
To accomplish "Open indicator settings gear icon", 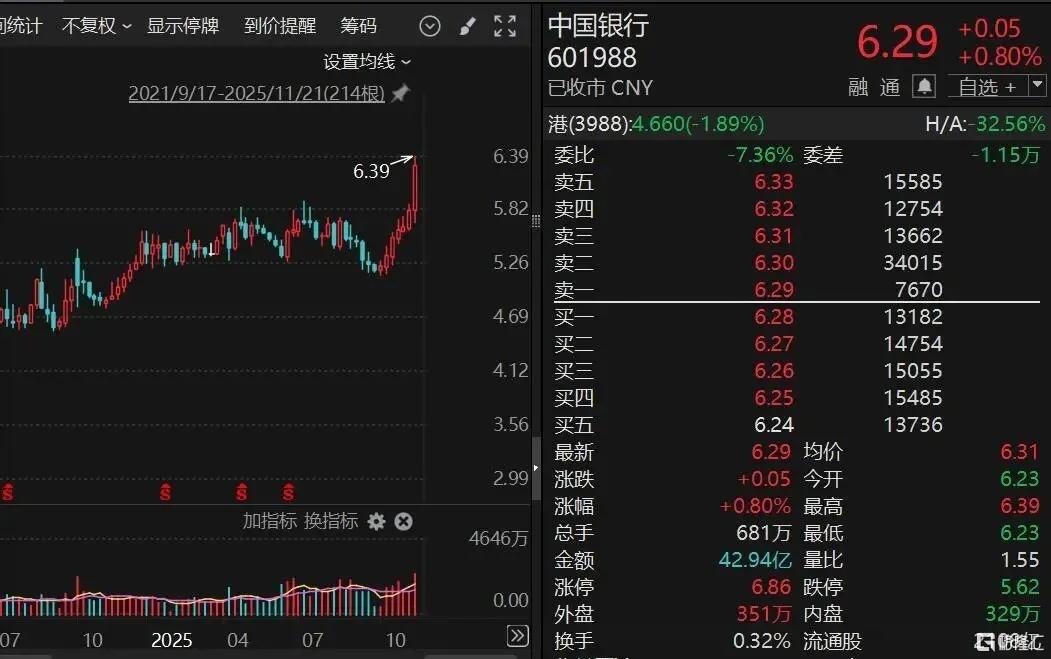I will [376, 521].
